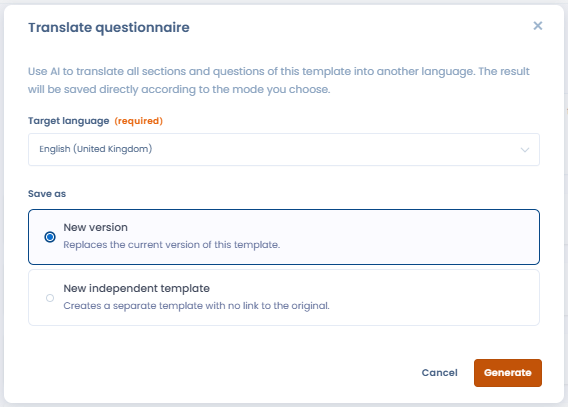Open the English (United Kingdom) combo box
Screen dimensions: 568x407
tap(284, 150)
